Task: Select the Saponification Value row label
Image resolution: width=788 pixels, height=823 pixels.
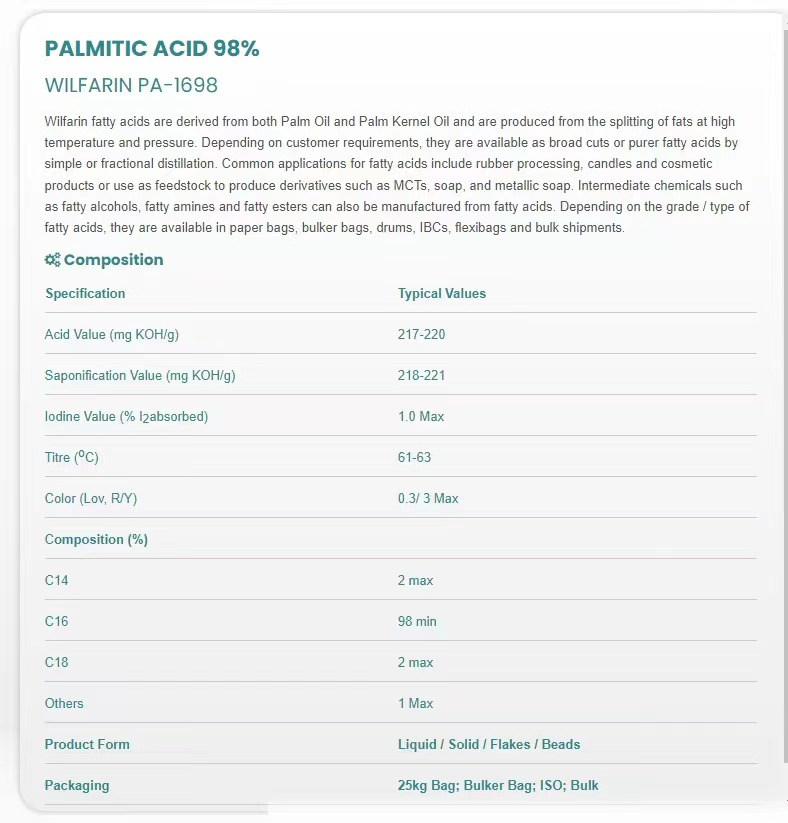Action: pos(140,375)
